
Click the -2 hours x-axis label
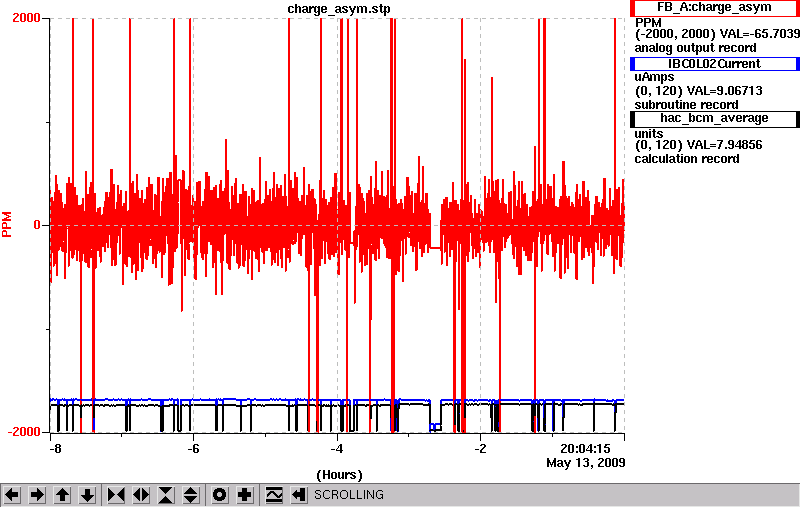tap(480, 448)
